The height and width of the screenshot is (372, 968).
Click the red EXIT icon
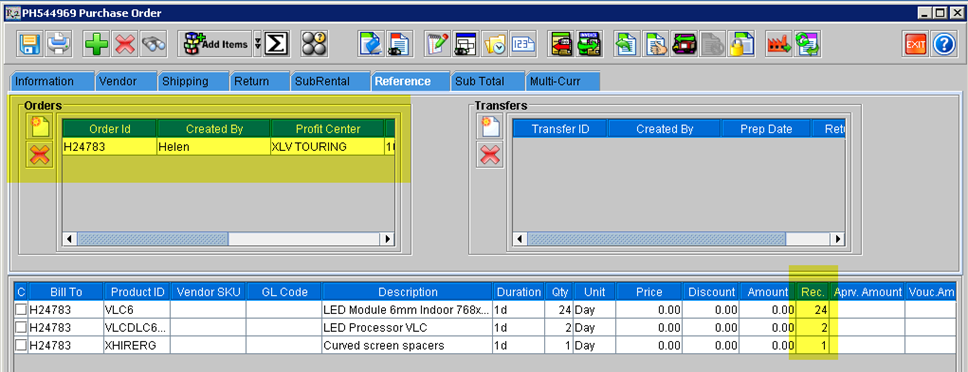click(x=915, y=44)
